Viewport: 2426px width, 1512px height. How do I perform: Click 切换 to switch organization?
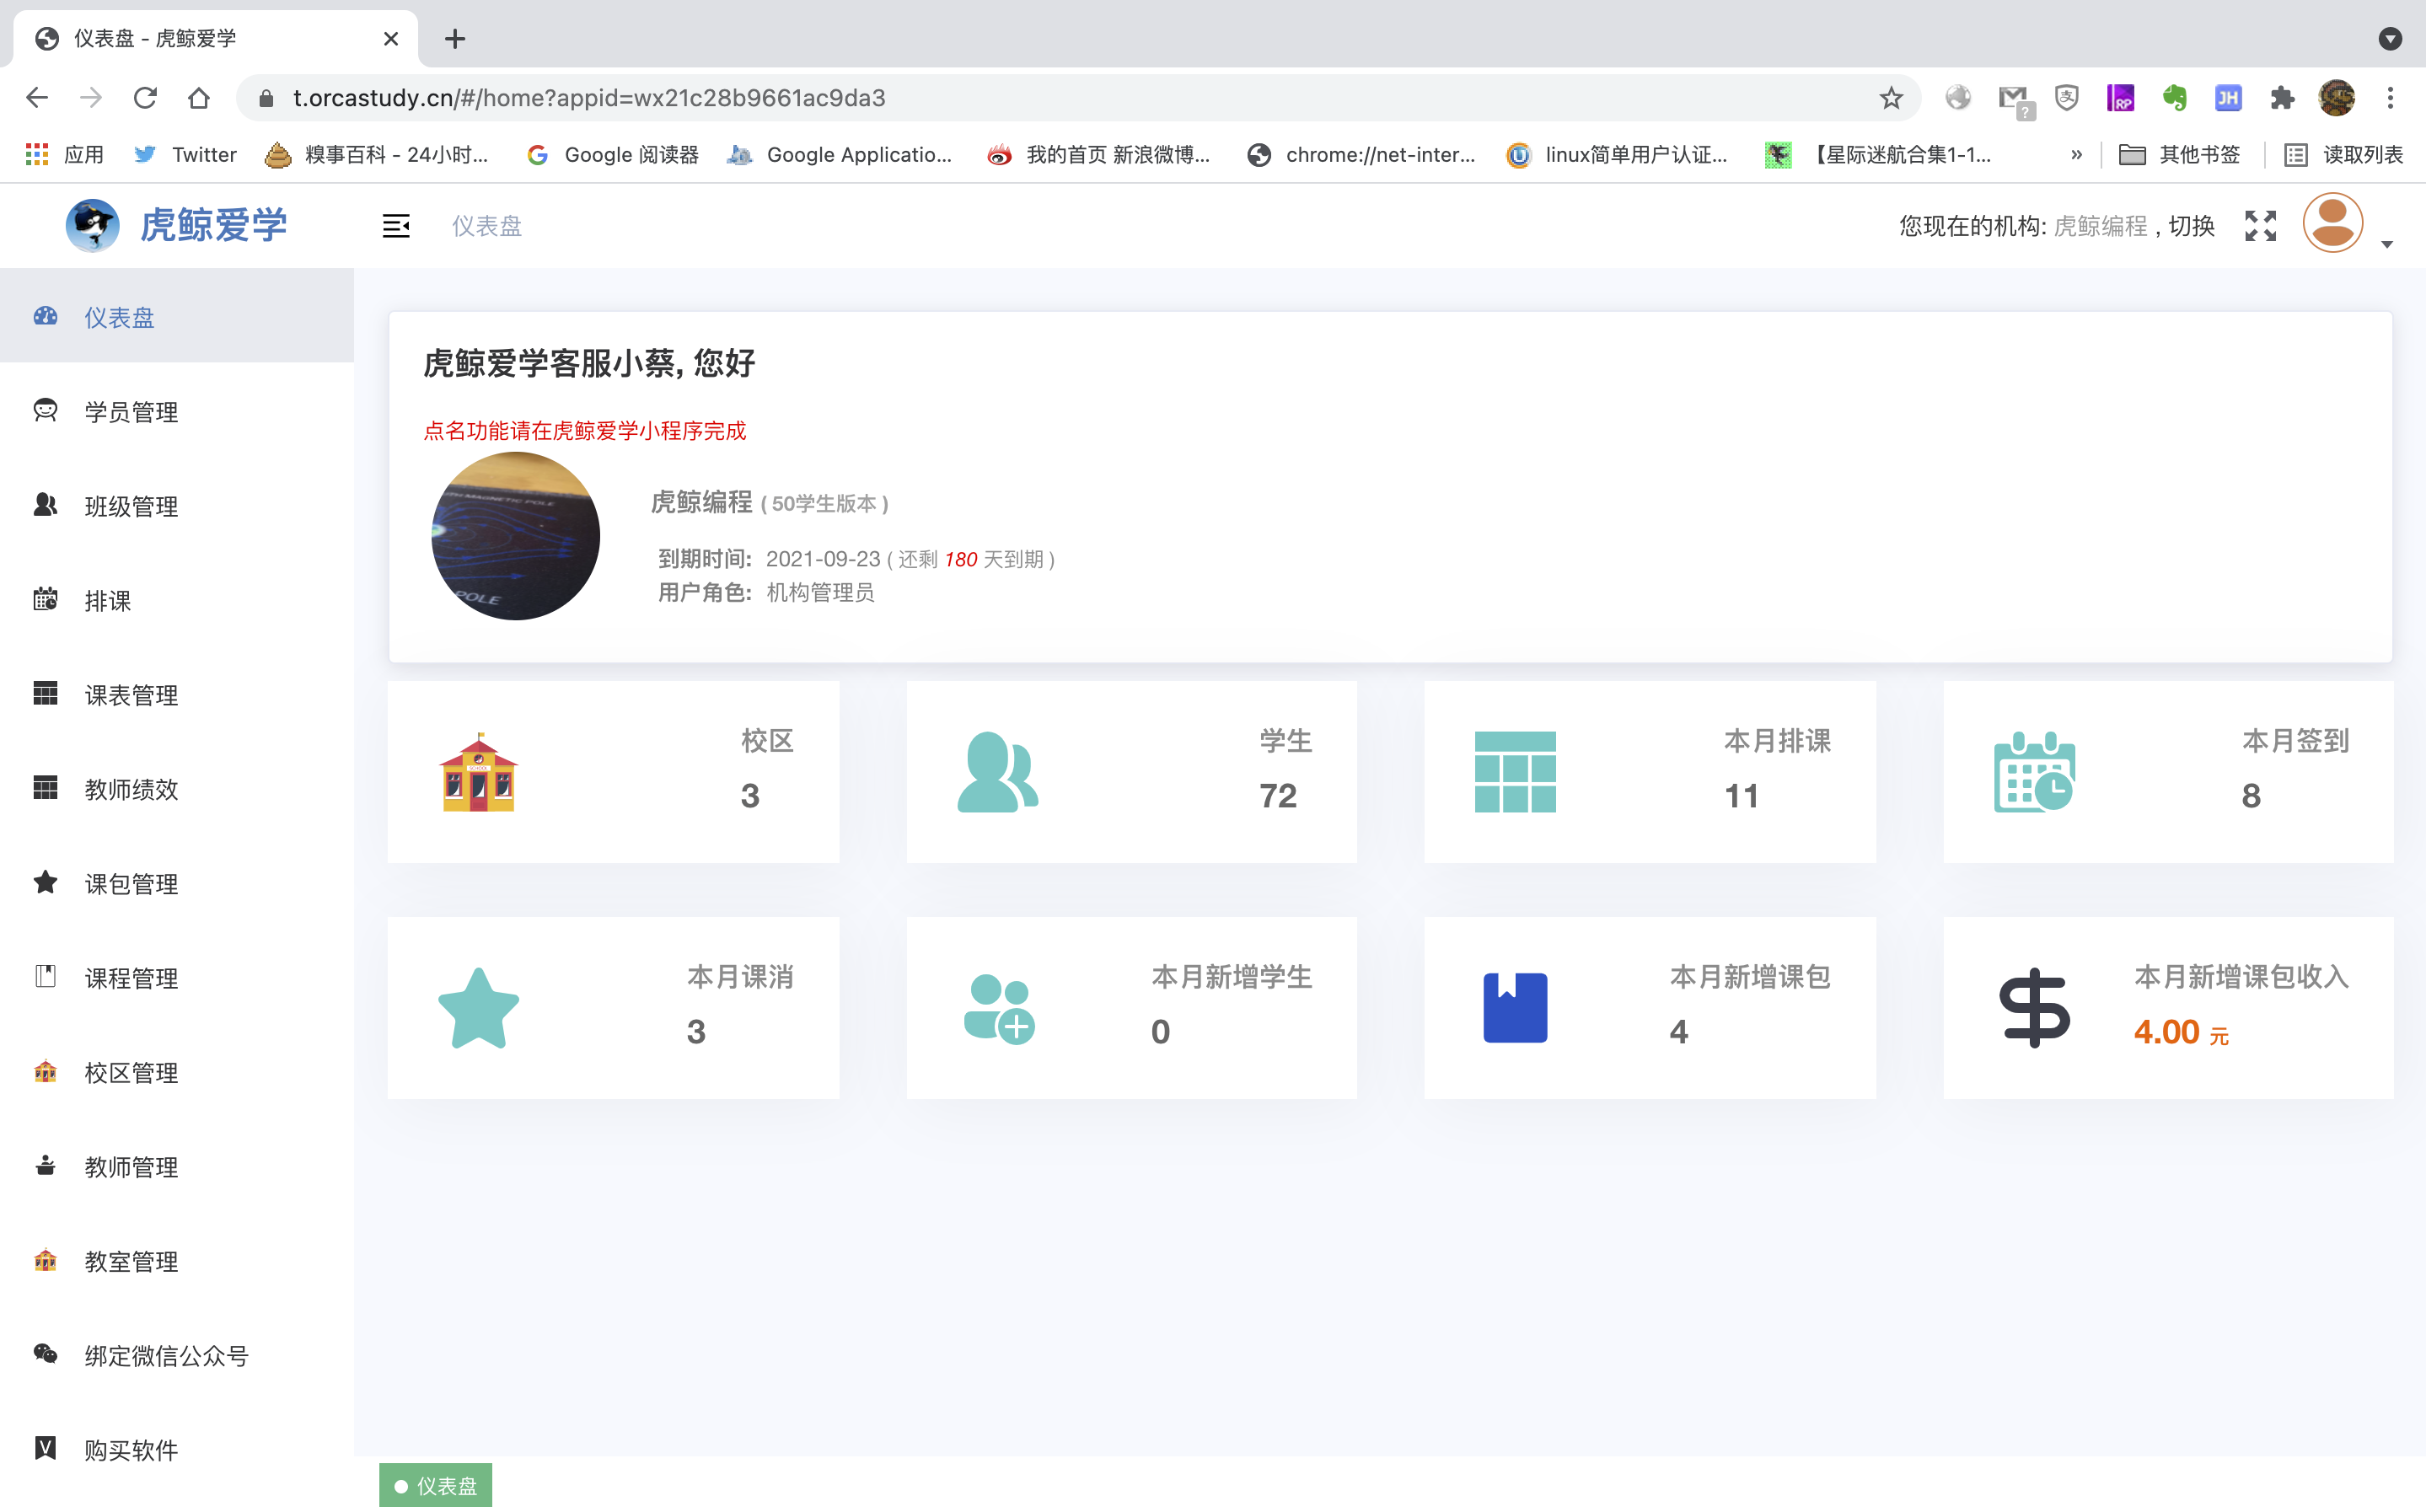point(2191,226)
